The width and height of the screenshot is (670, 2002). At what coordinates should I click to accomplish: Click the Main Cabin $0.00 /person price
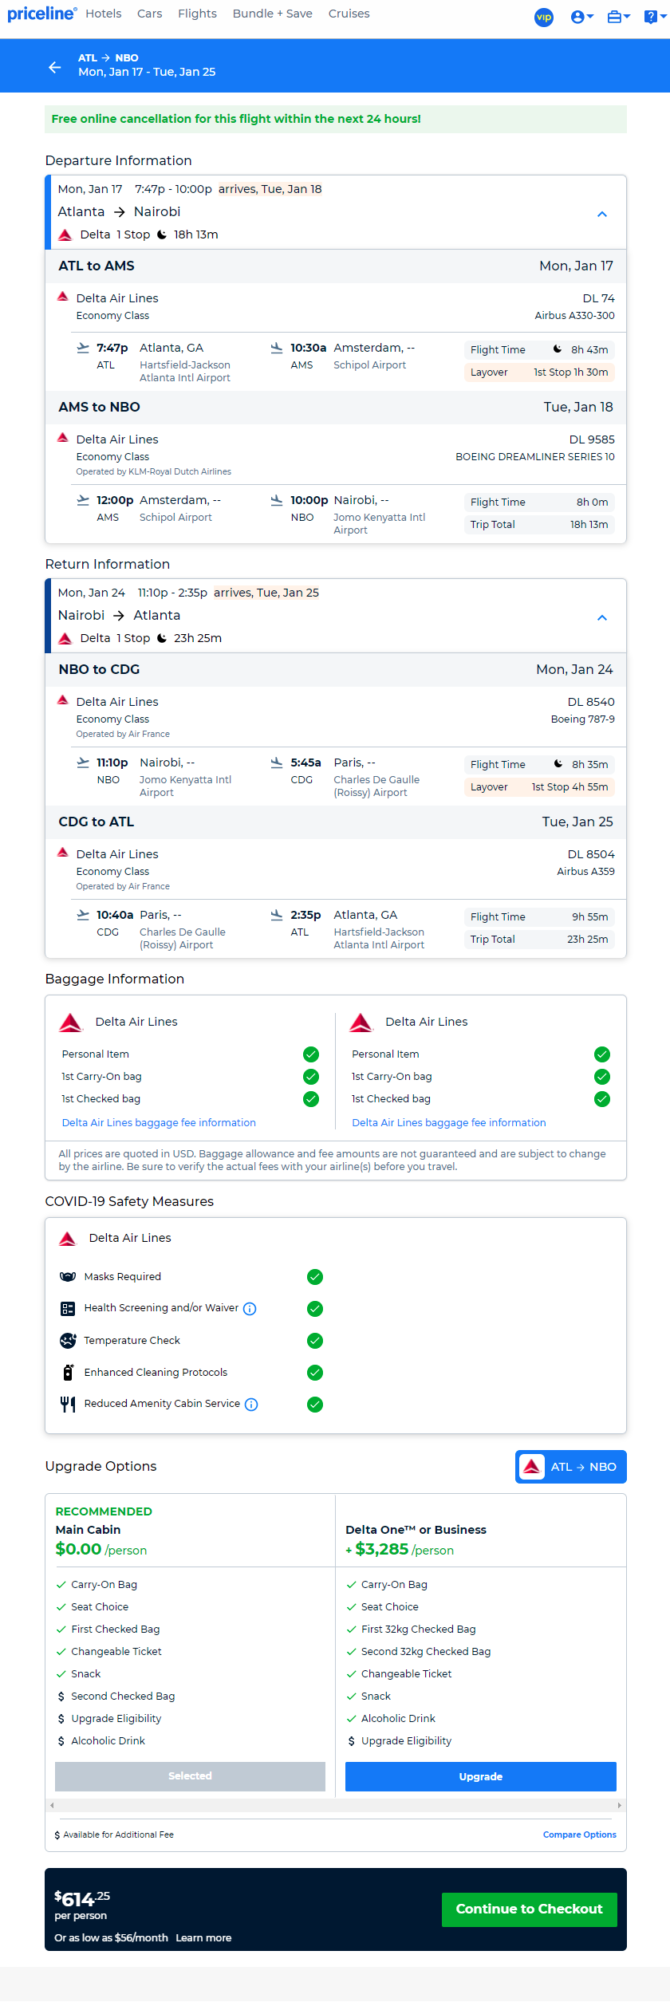coord(101,1549)
